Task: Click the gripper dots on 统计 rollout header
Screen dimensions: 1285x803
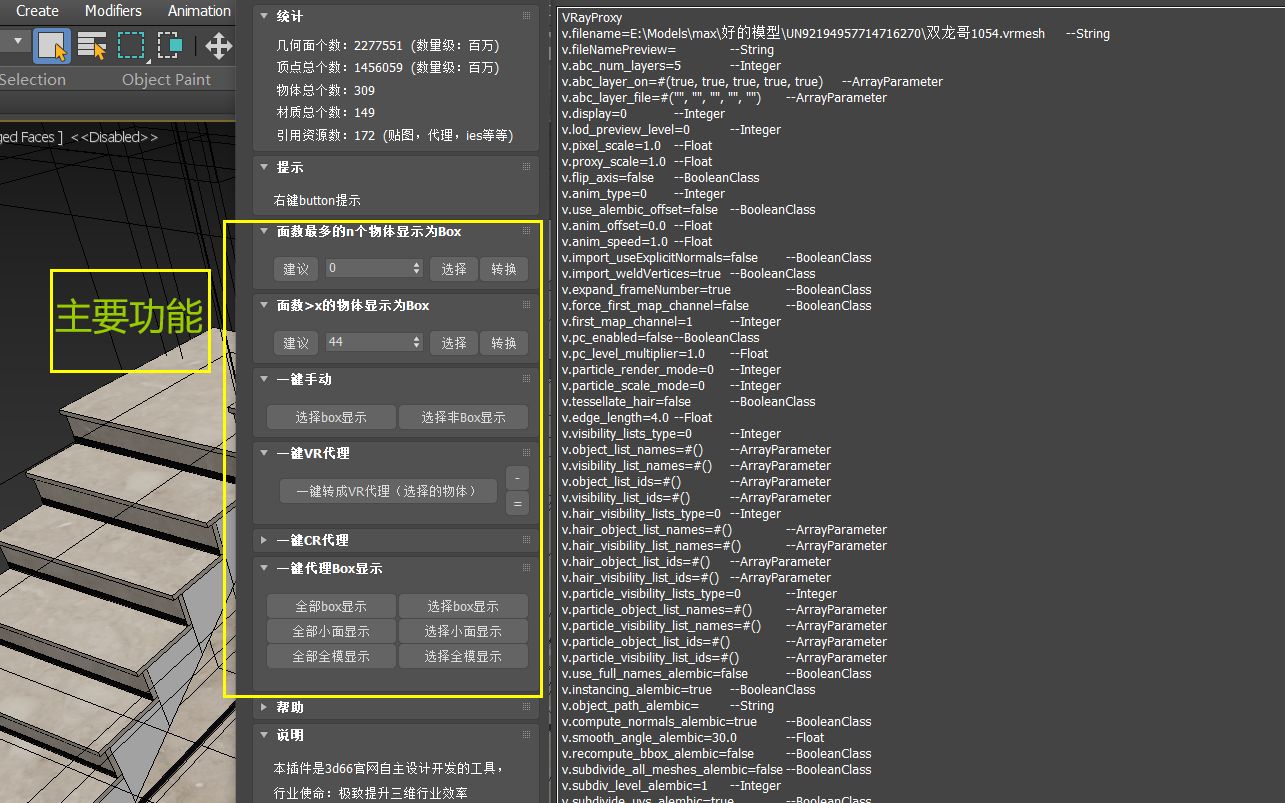Action: click(x=527, y=15)
